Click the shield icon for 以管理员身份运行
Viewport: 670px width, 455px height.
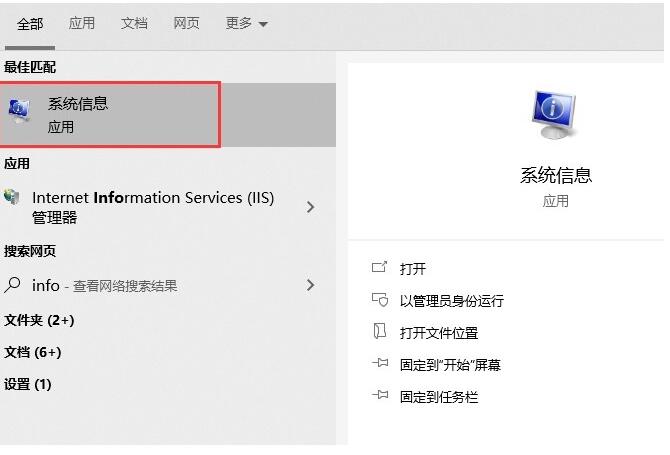(379, 299)
